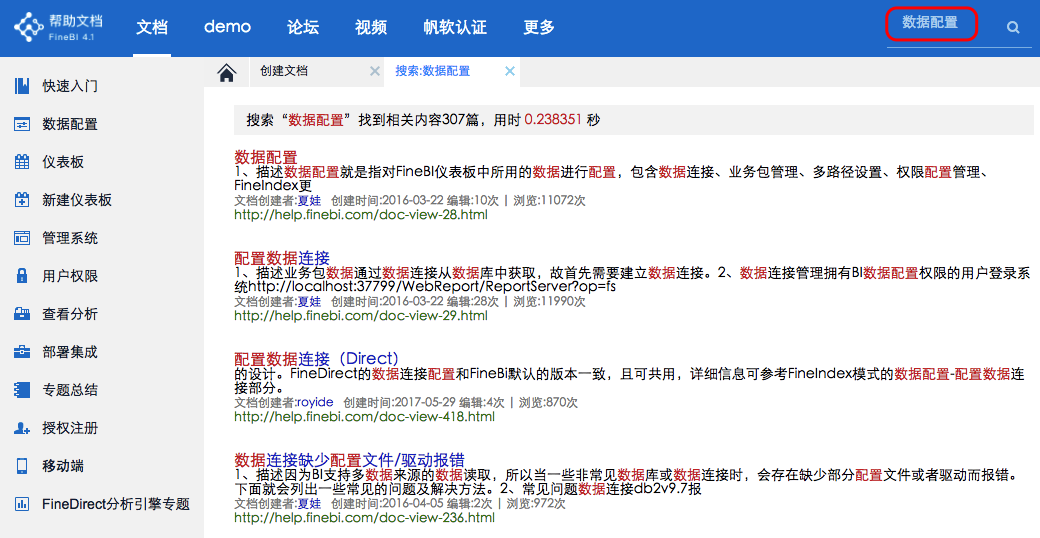Image resolution: width=1040 pixels, height=538 pixels.
Task: Click the FineBI help docs logo
Action: click(58, 27)
